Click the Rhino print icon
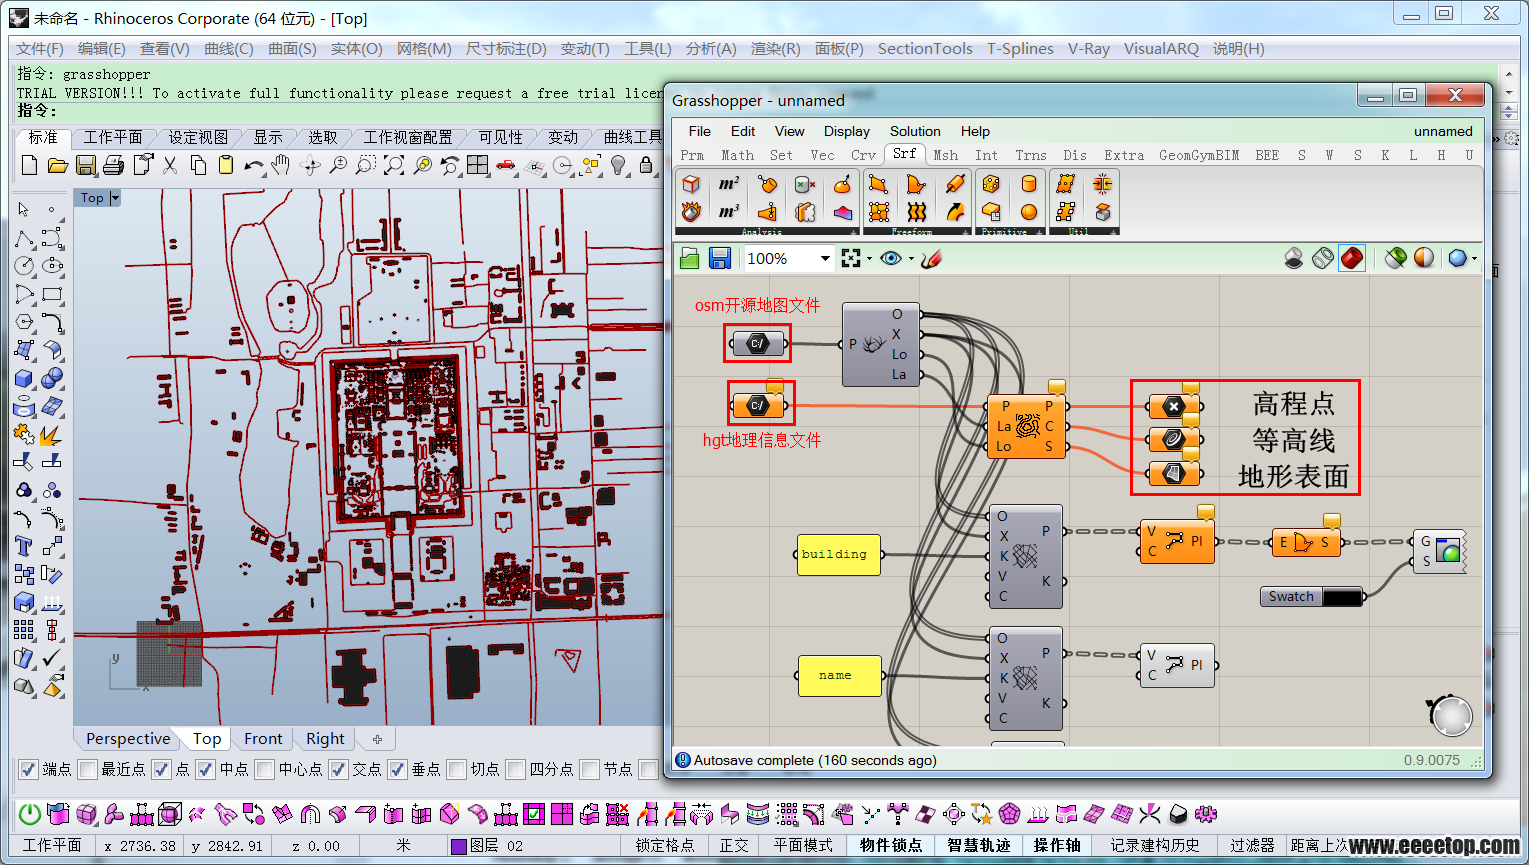Screen dimensions: 1529x865 click(114, 165)
